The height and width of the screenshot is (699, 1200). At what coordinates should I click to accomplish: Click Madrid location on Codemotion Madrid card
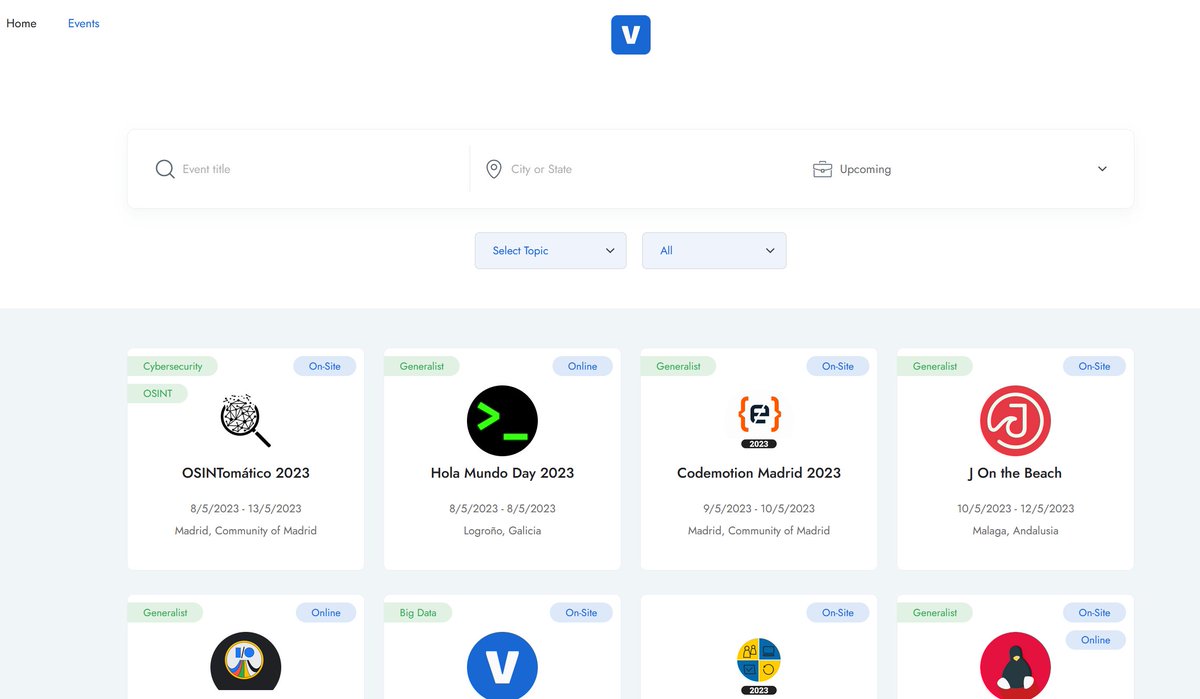(759, 530)
